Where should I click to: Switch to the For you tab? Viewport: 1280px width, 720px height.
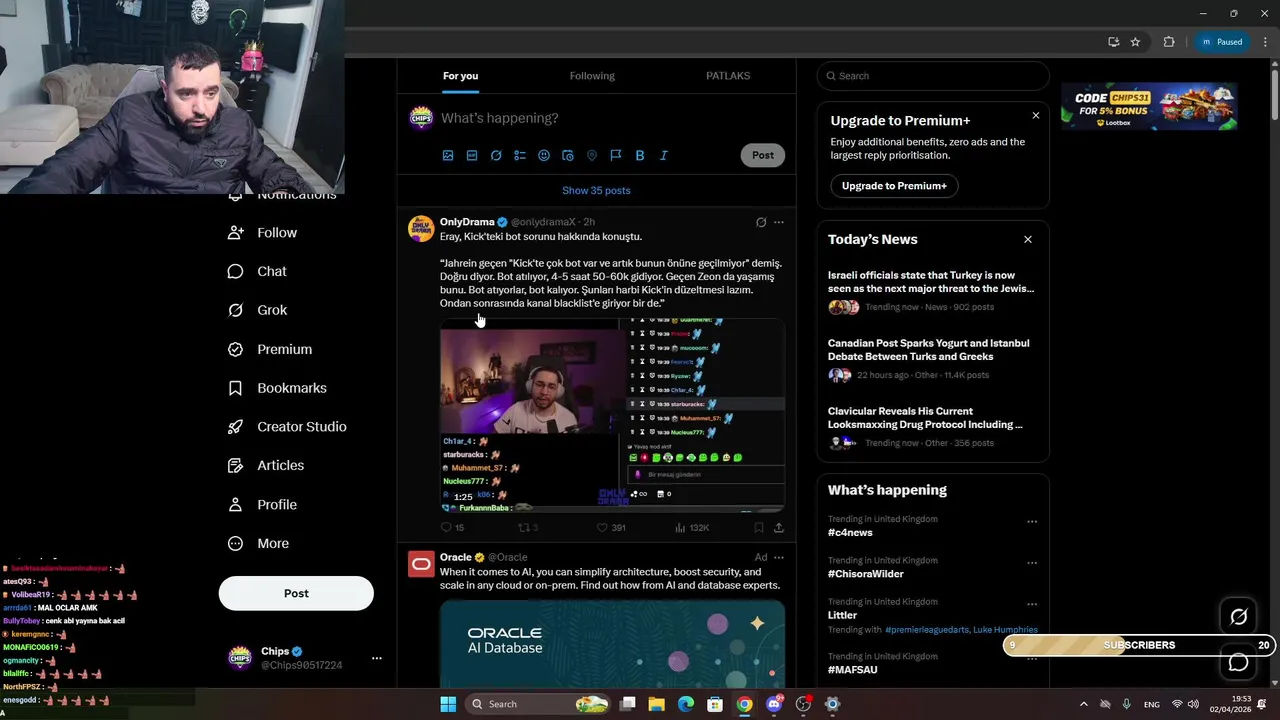(x=461, y=76)
